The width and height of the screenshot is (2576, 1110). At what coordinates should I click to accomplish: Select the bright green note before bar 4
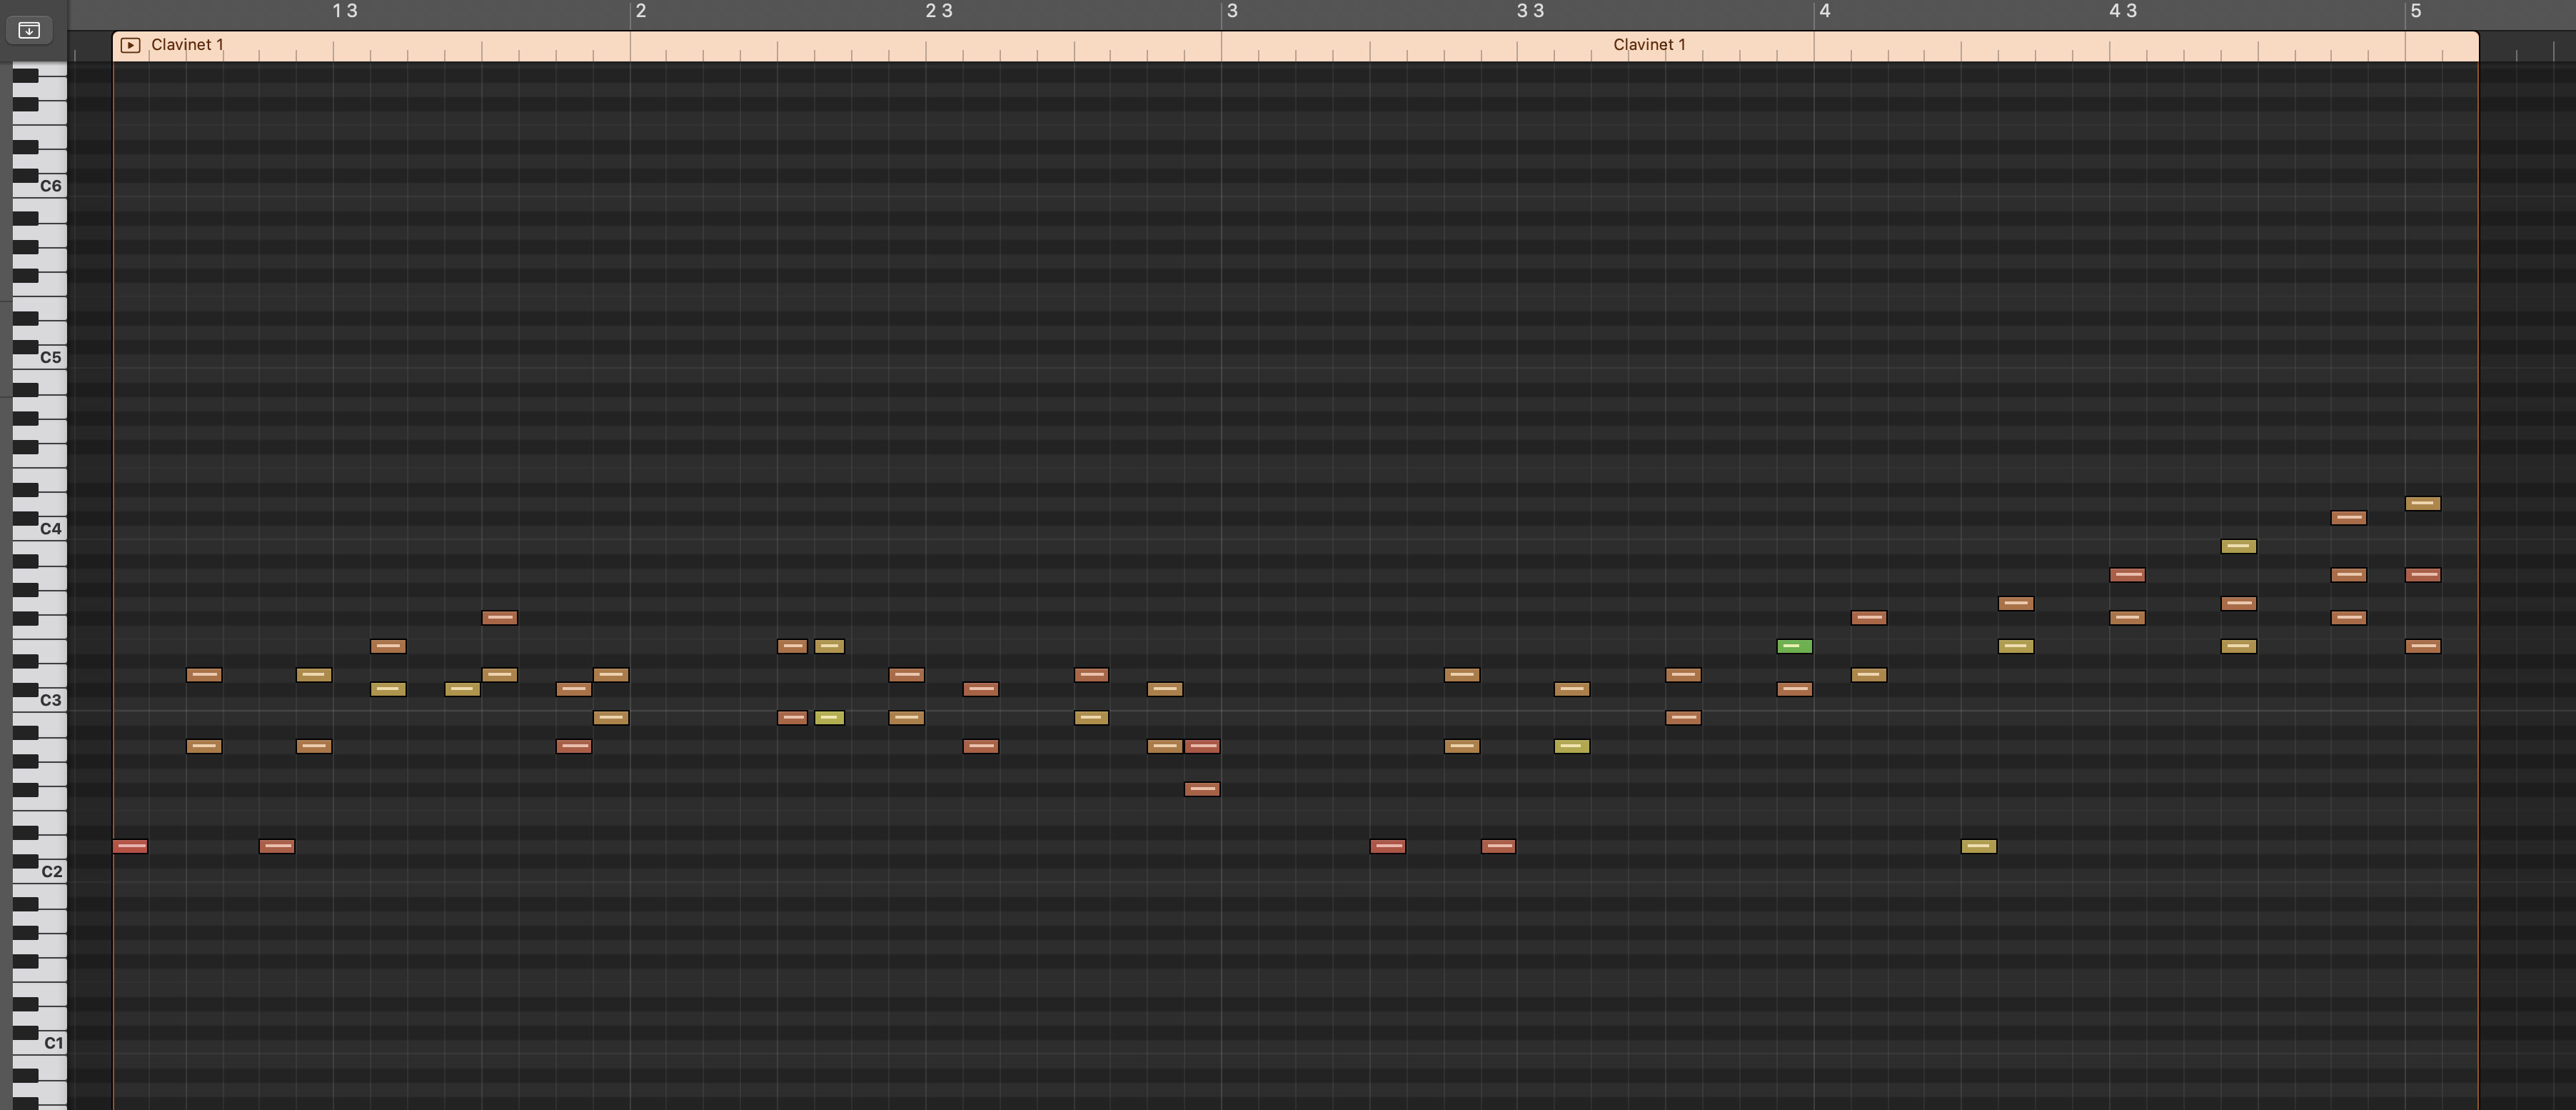[1794, 646]
